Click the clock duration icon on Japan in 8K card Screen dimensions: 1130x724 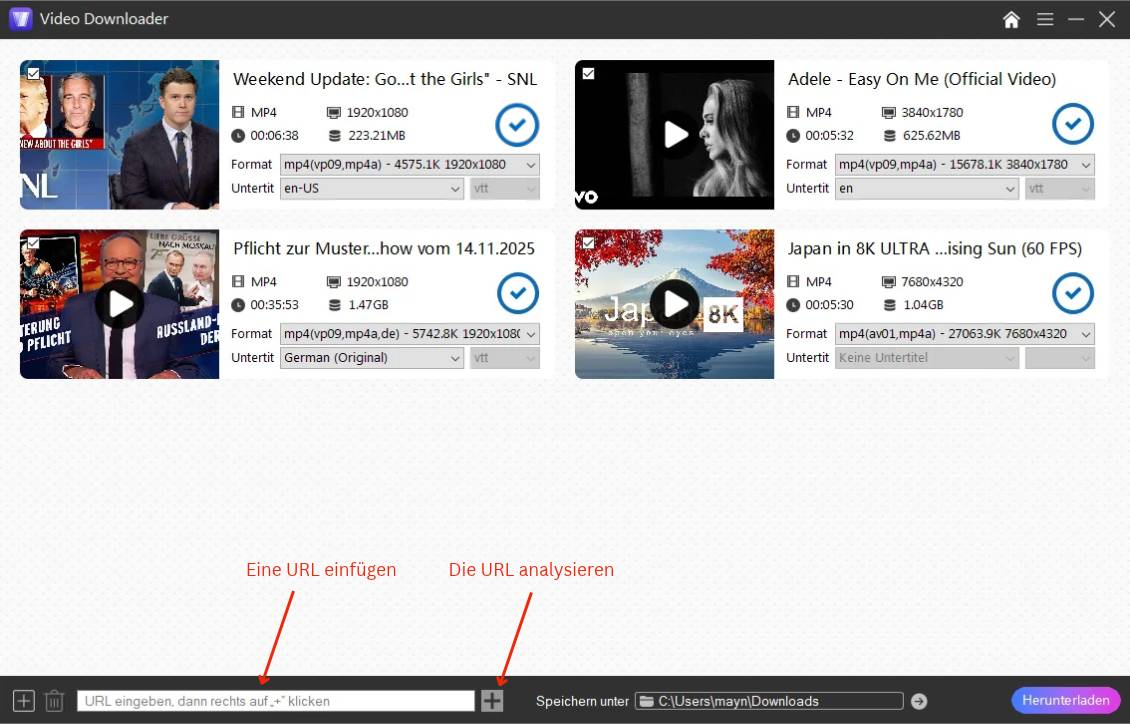tap(793, 305)
